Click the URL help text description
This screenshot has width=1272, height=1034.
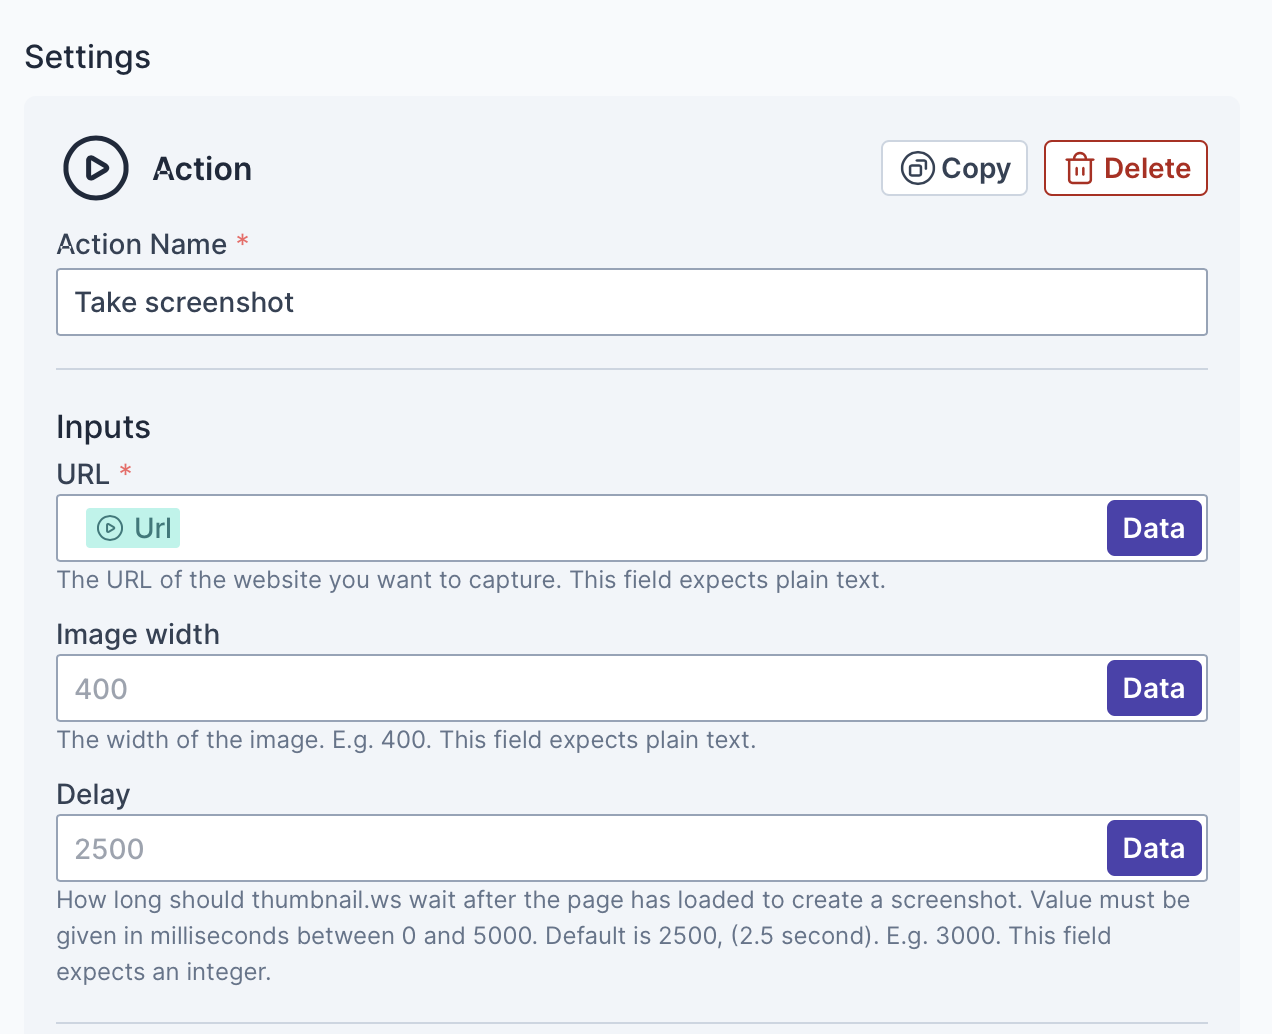pos(471,580)
